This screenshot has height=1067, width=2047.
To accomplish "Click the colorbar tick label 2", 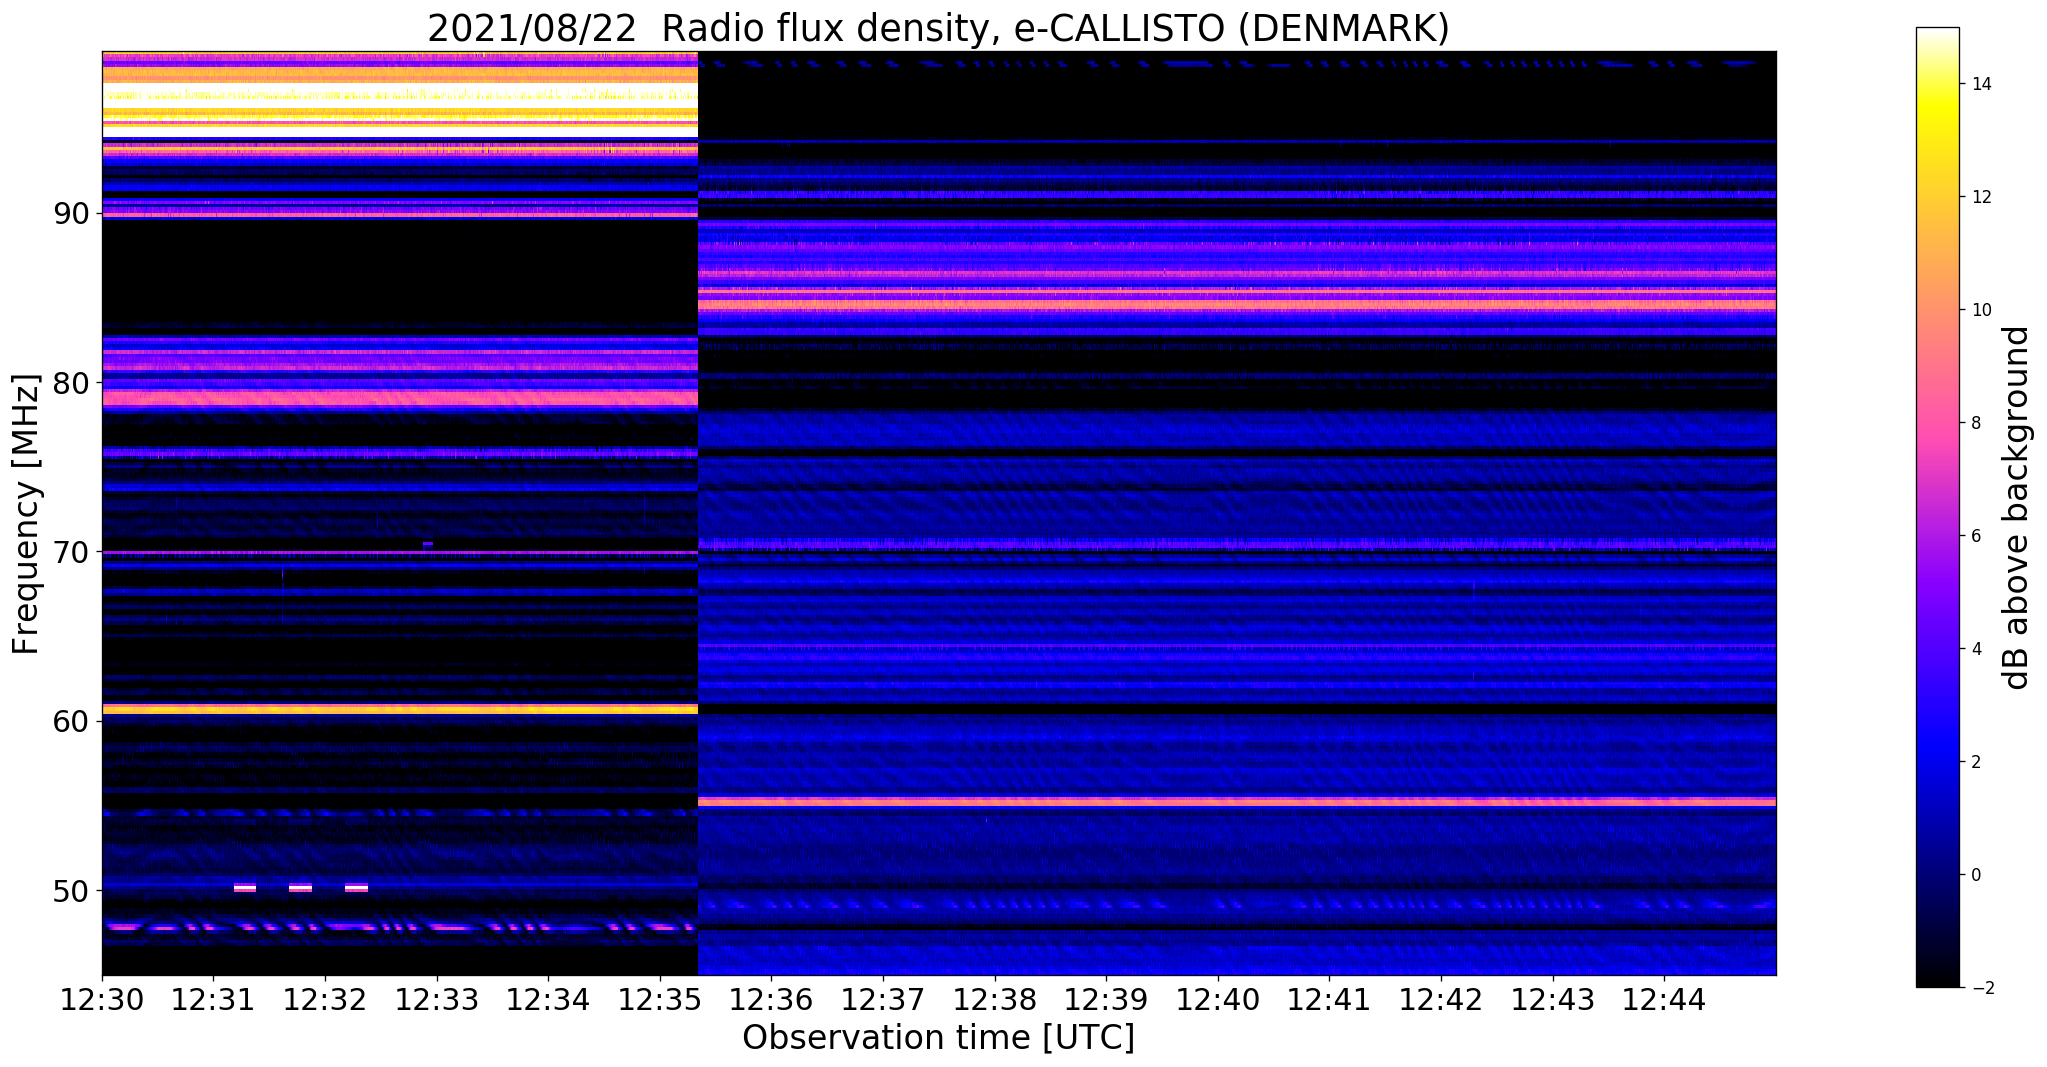I will [x=1975, y=762].
